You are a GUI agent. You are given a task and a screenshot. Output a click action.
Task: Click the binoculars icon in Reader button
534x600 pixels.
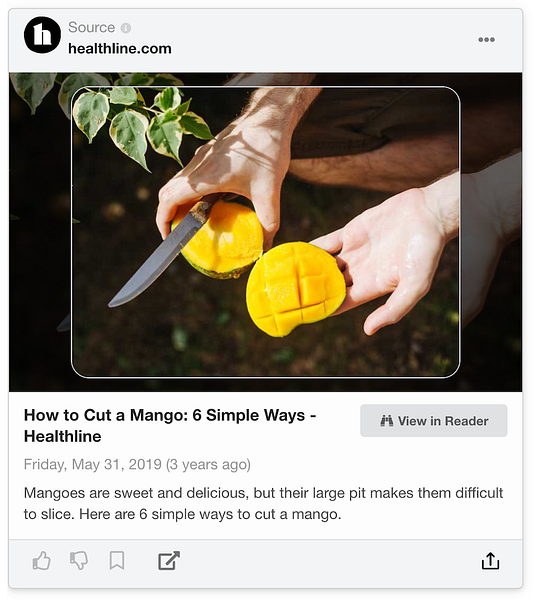386,421
